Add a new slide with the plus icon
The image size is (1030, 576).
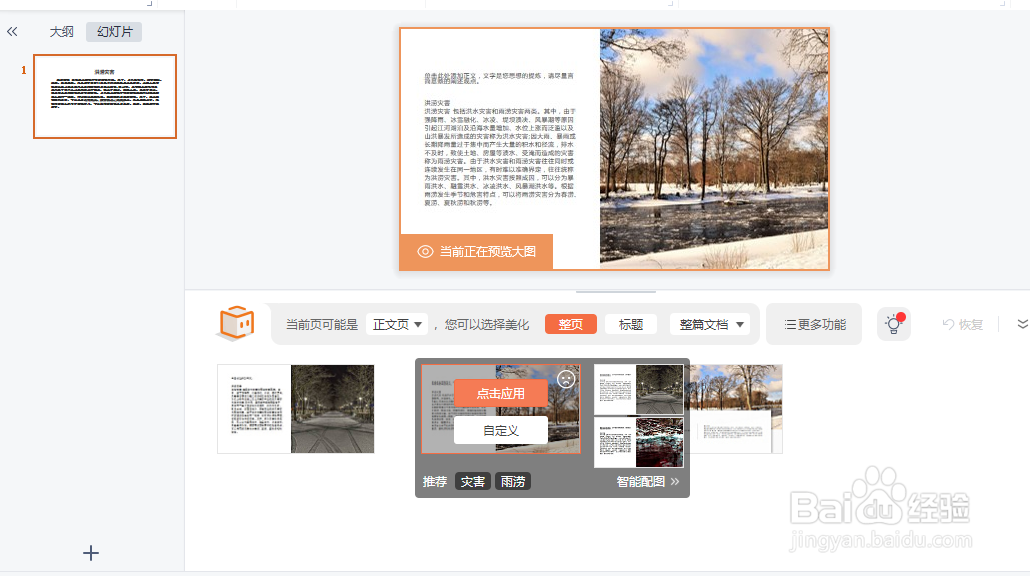click(x=90, y=553)
